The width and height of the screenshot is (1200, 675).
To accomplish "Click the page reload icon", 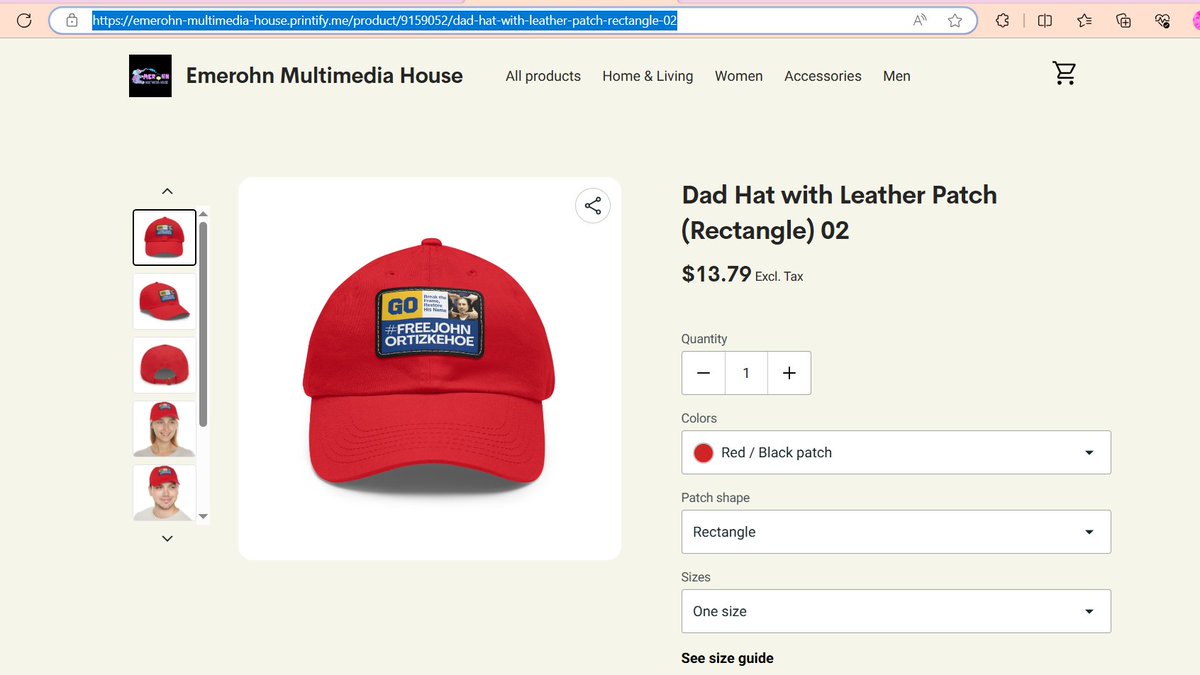I will click(24, 20).
